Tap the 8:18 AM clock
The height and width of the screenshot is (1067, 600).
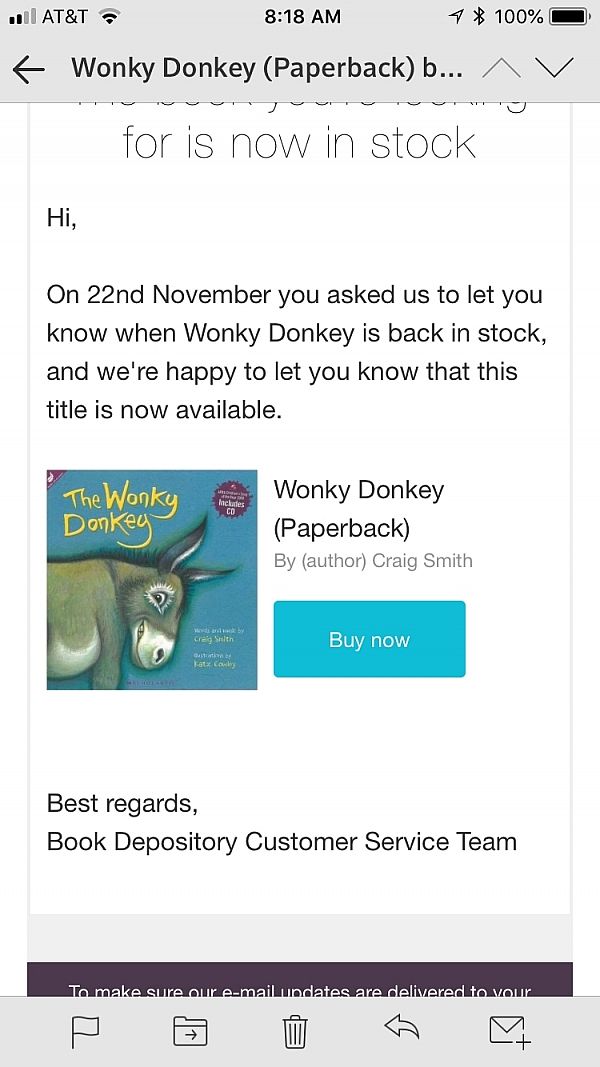tap(303, 16)
